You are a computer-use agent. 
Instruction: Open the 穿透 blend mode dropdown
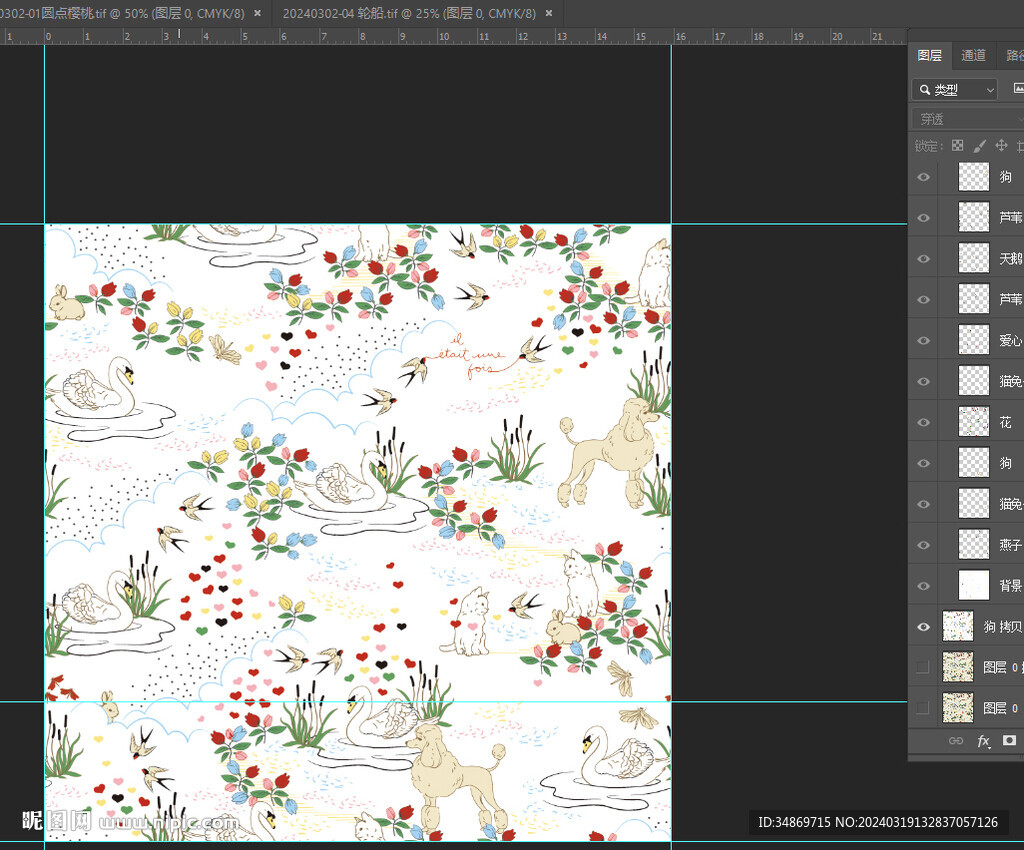point(968,119)
